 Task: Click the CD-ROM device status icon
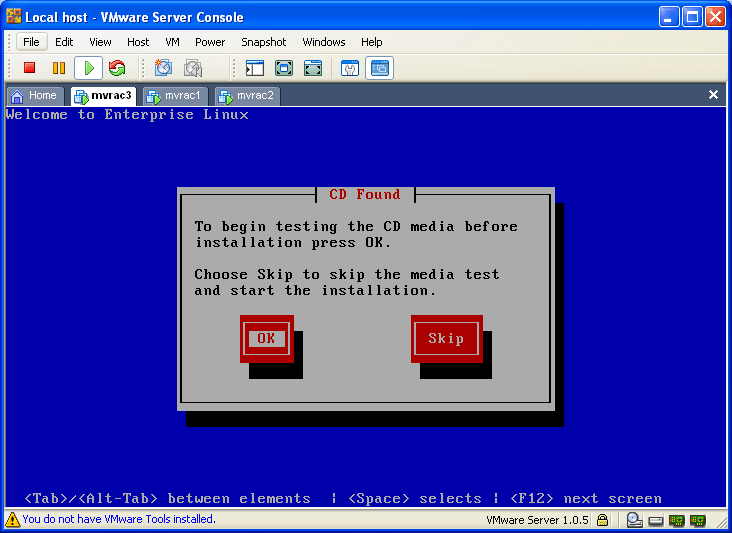point(634,519)
